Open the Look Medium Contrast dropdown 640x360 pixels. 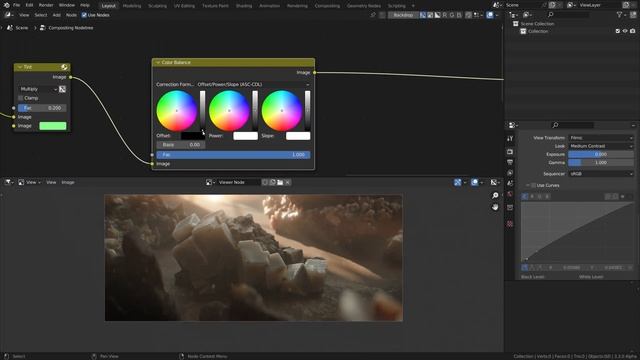click(601, 146)
